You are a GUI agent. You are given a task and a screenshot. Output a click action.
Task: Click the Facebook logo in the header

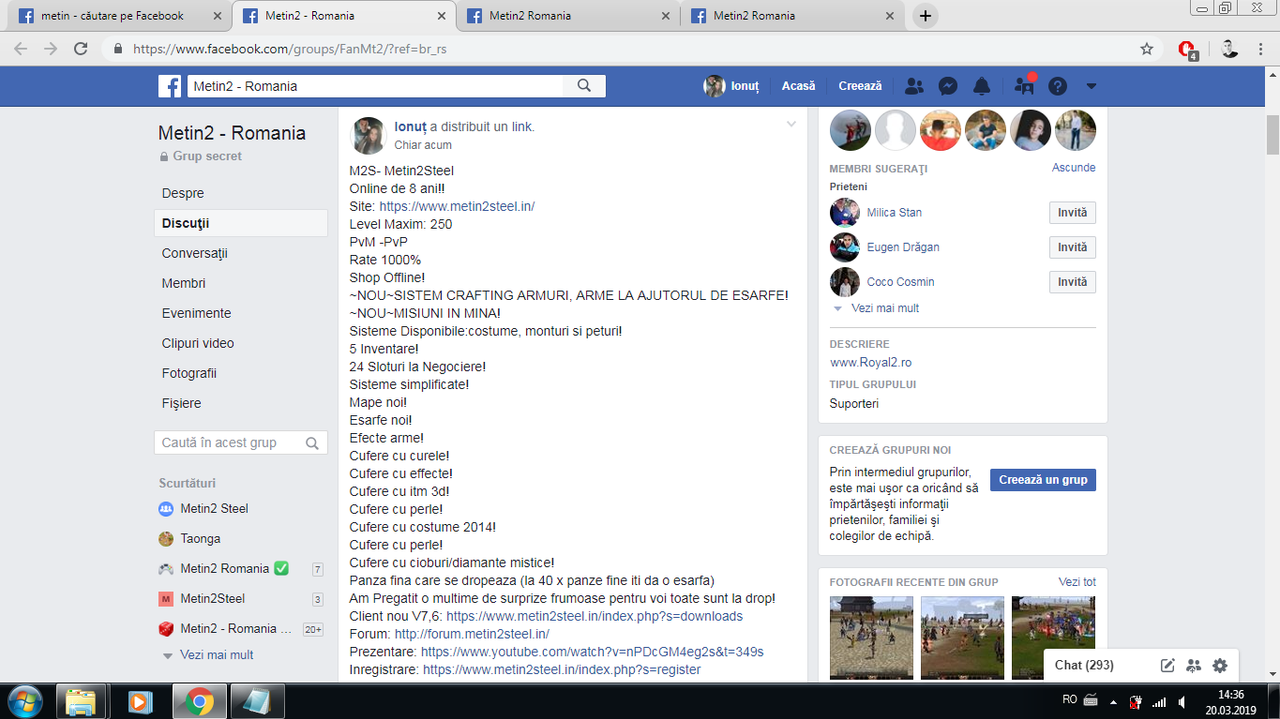tap(170, 86)
